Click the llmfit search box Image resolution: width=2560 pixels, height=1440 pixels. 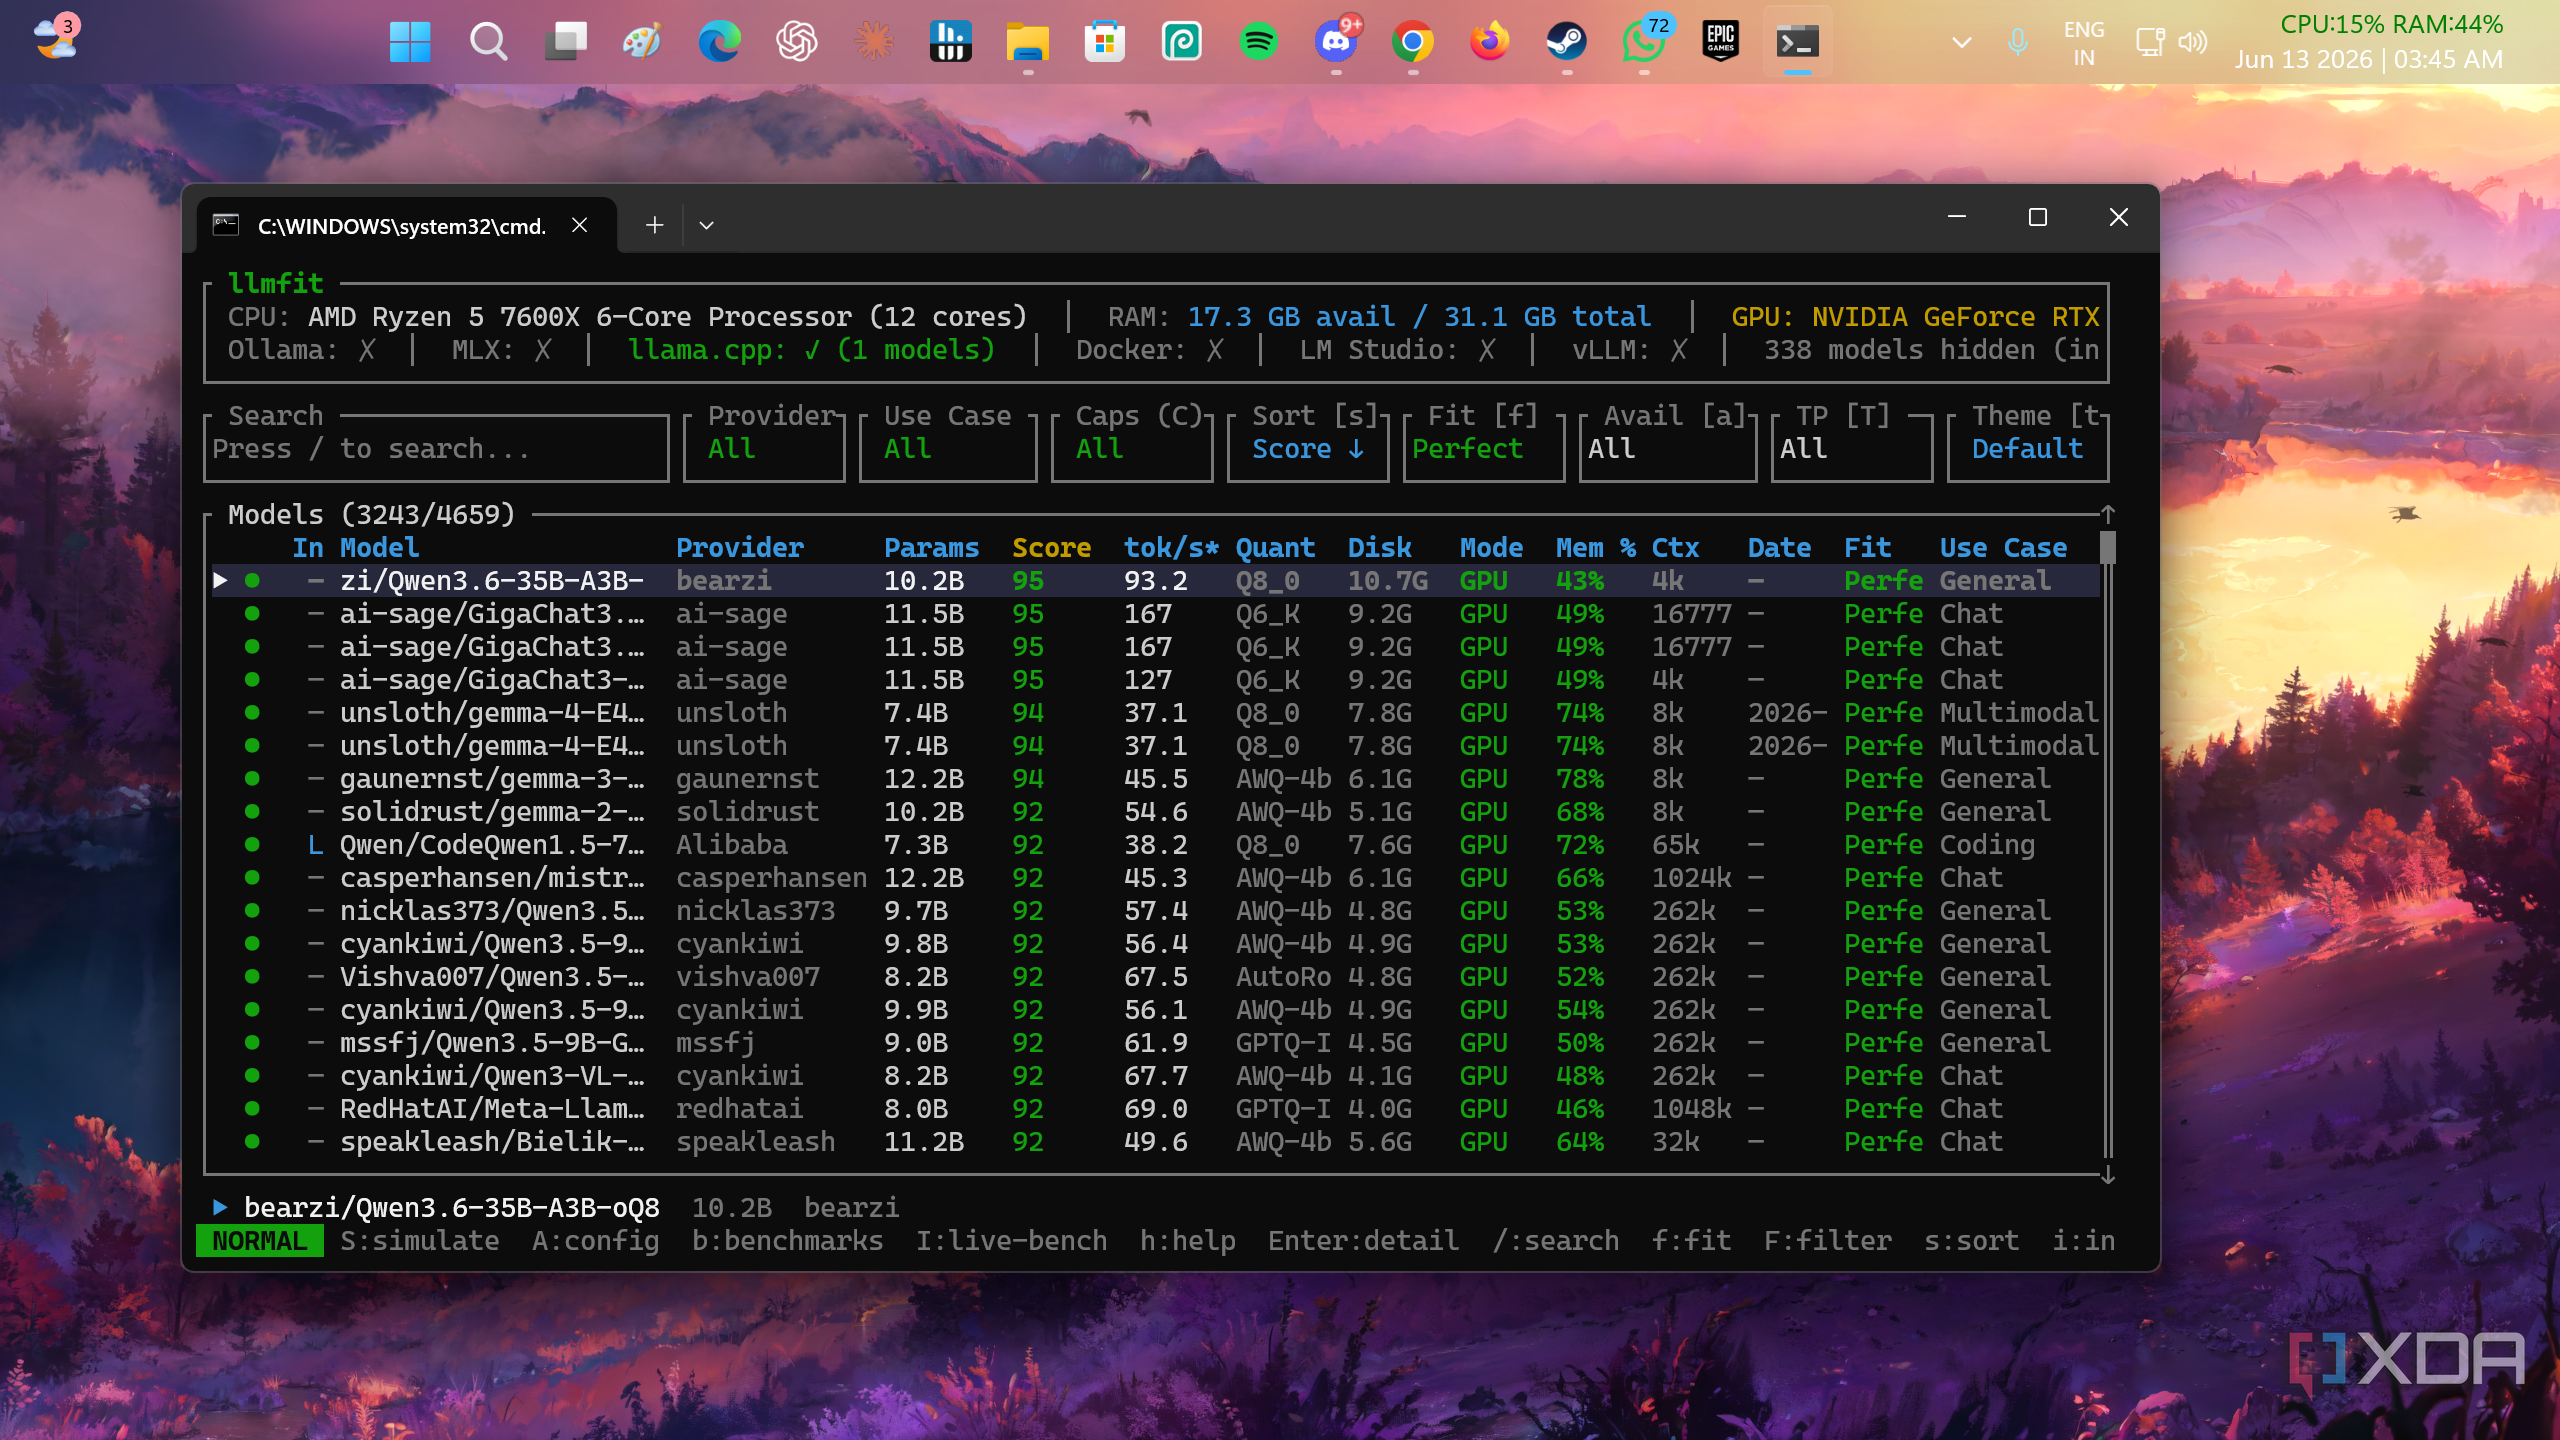point(436,448)
